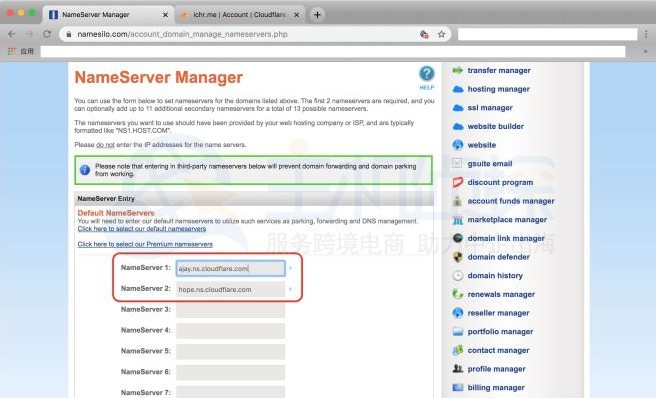Bookmark page with the star icon

[441, 34]
